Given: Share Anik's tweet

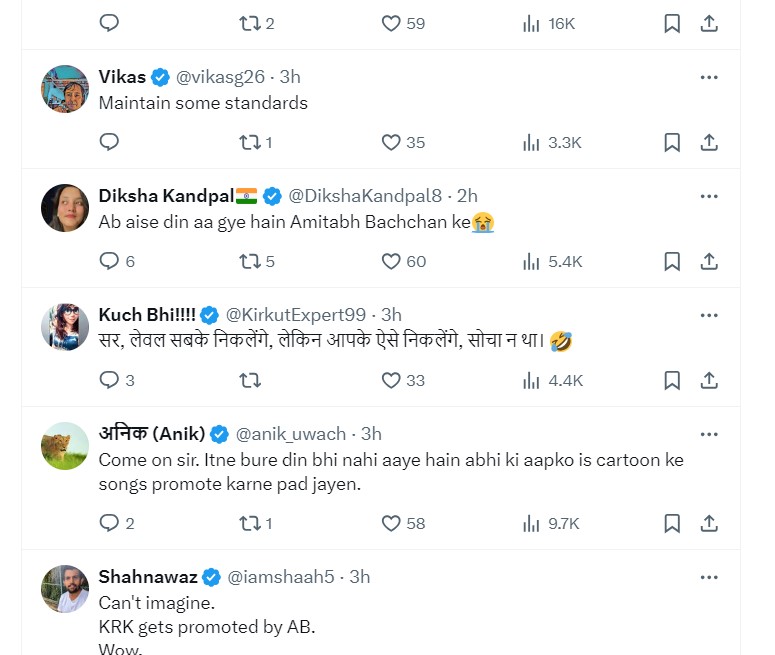Looking at the screenshot, I should click(709, 523).
